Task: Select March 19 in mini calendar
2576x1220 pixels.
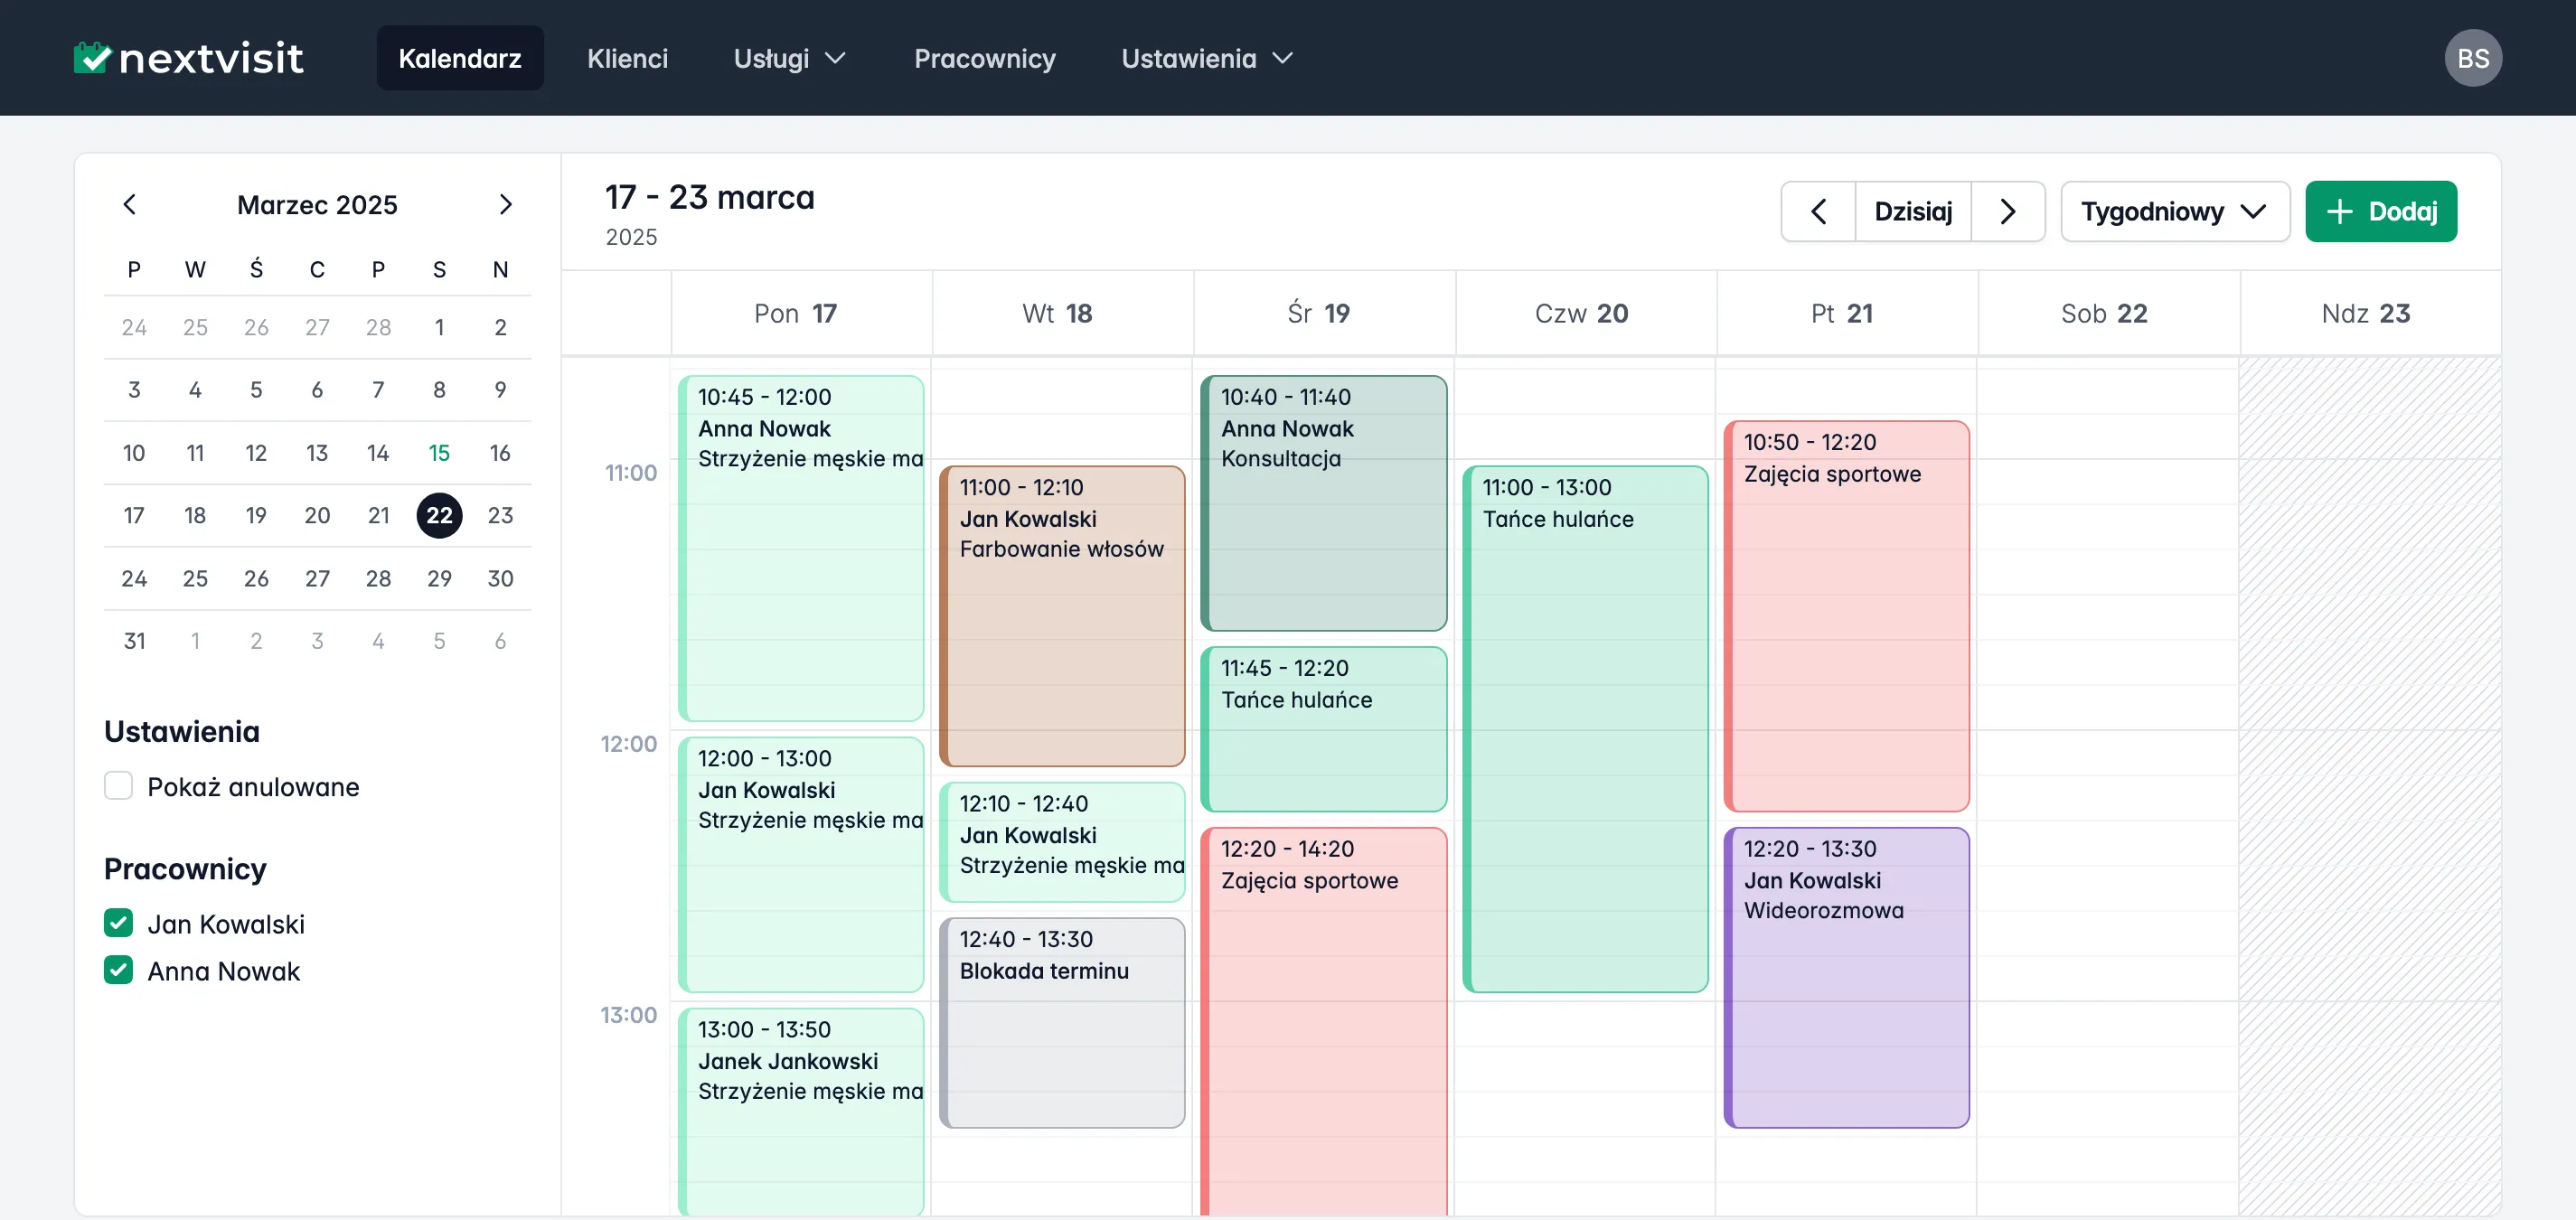Action: 256,515
